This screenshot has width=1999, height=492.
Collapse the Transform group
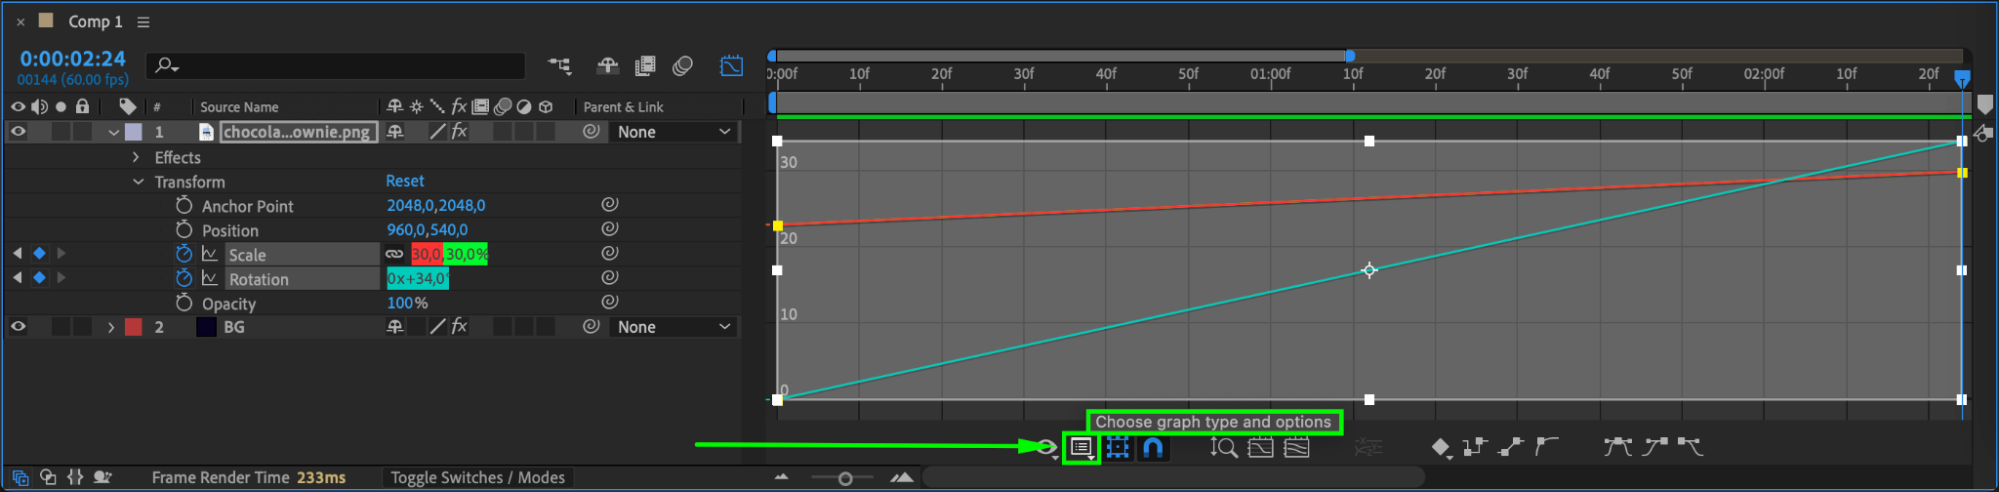(x=138, y=182)
